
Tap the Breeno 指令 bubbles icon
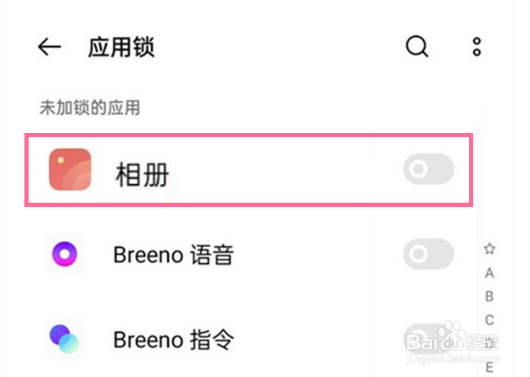click(65, 339)
